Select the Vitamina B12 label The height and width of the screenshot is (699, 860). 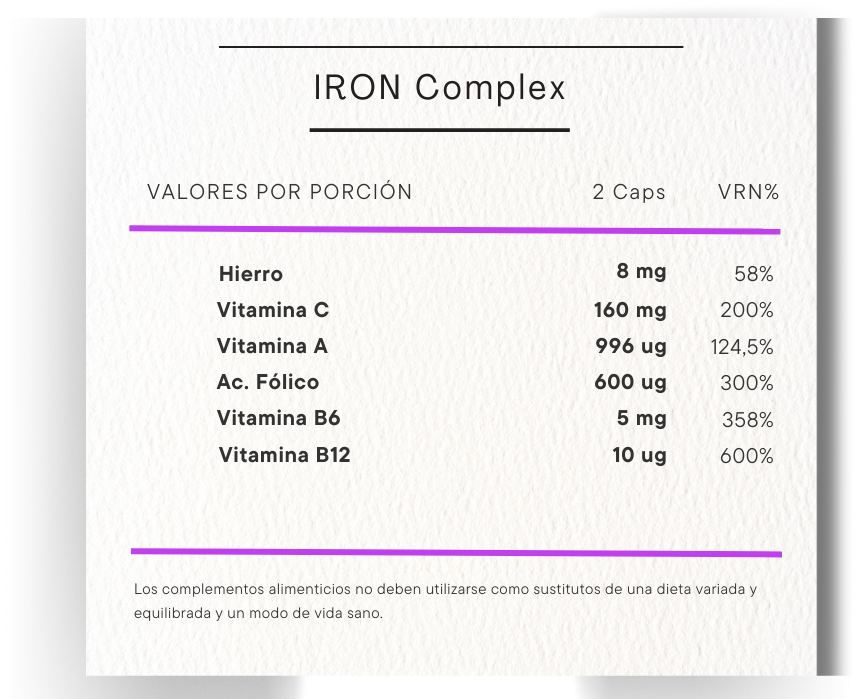284,455
